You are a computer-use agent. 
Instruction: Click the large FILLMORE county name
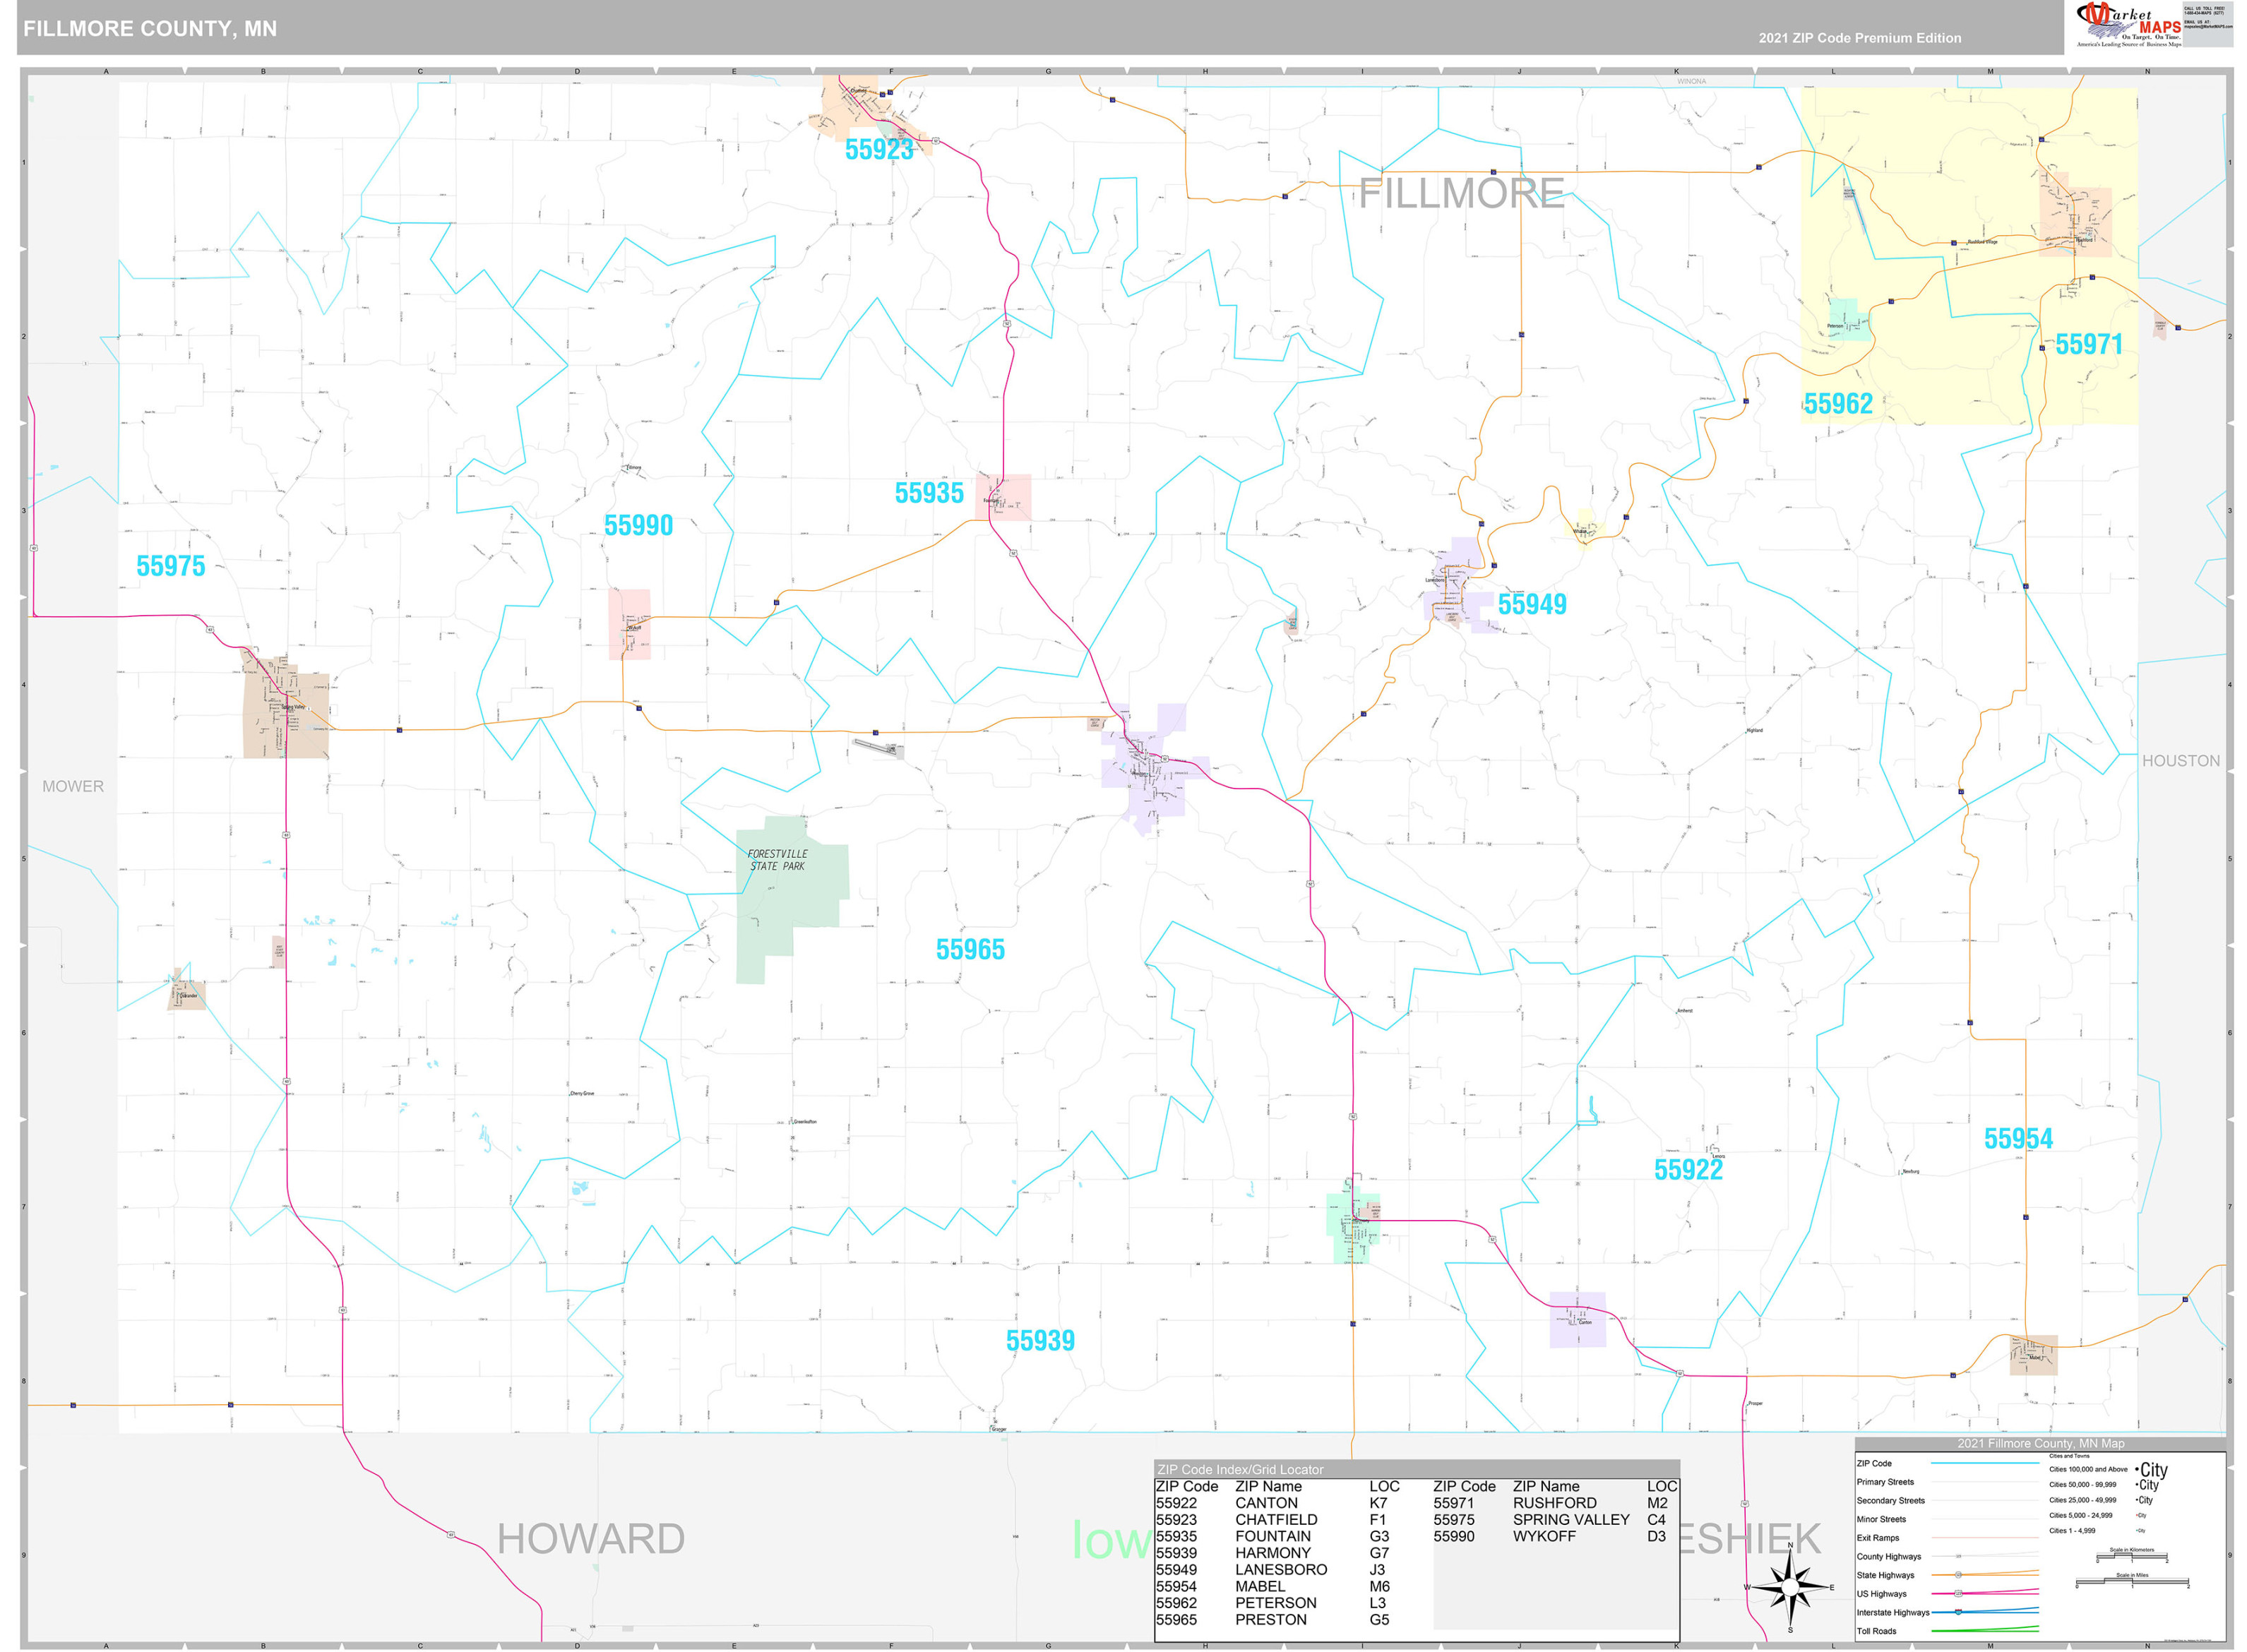(x=1461, y=193)
